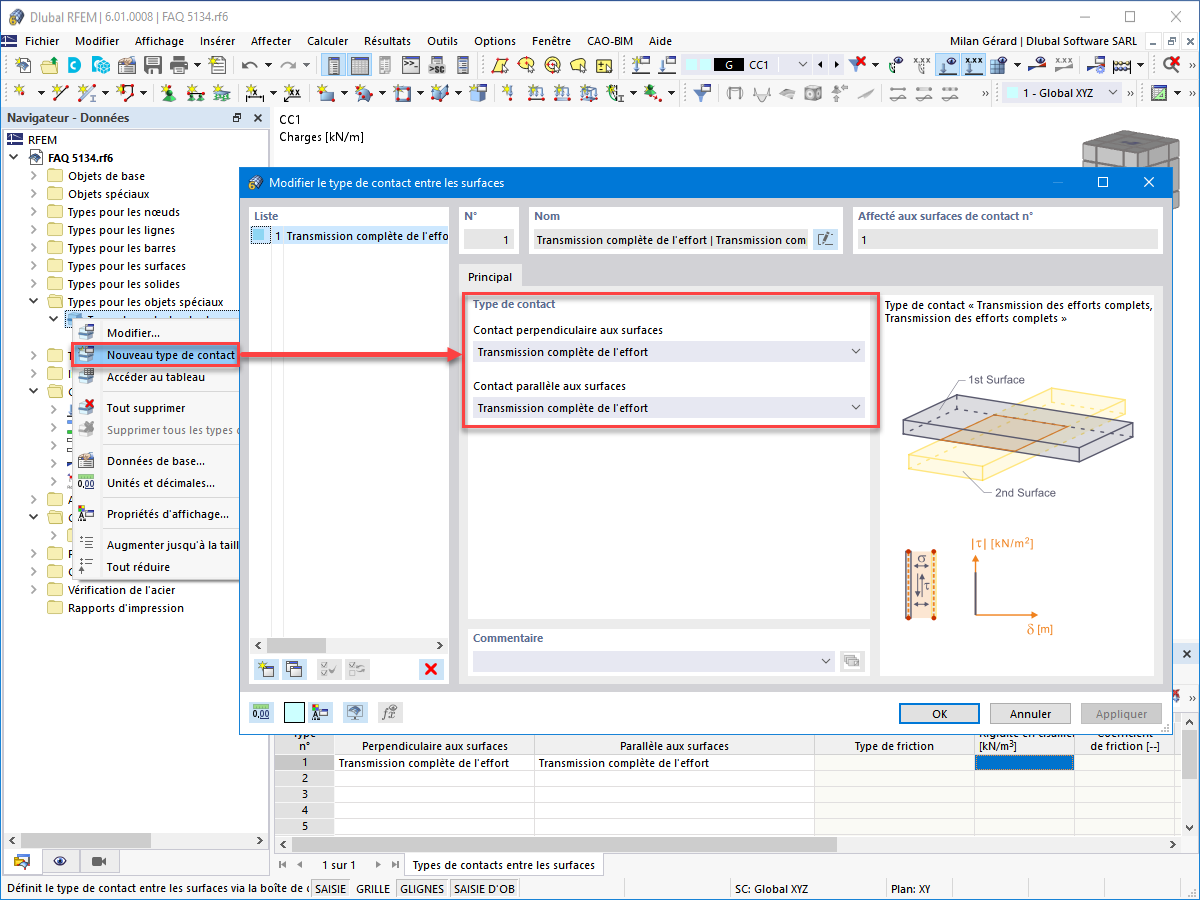
Task: Expand Types pour les nœuds node
Action: click(x=34, y=212)
